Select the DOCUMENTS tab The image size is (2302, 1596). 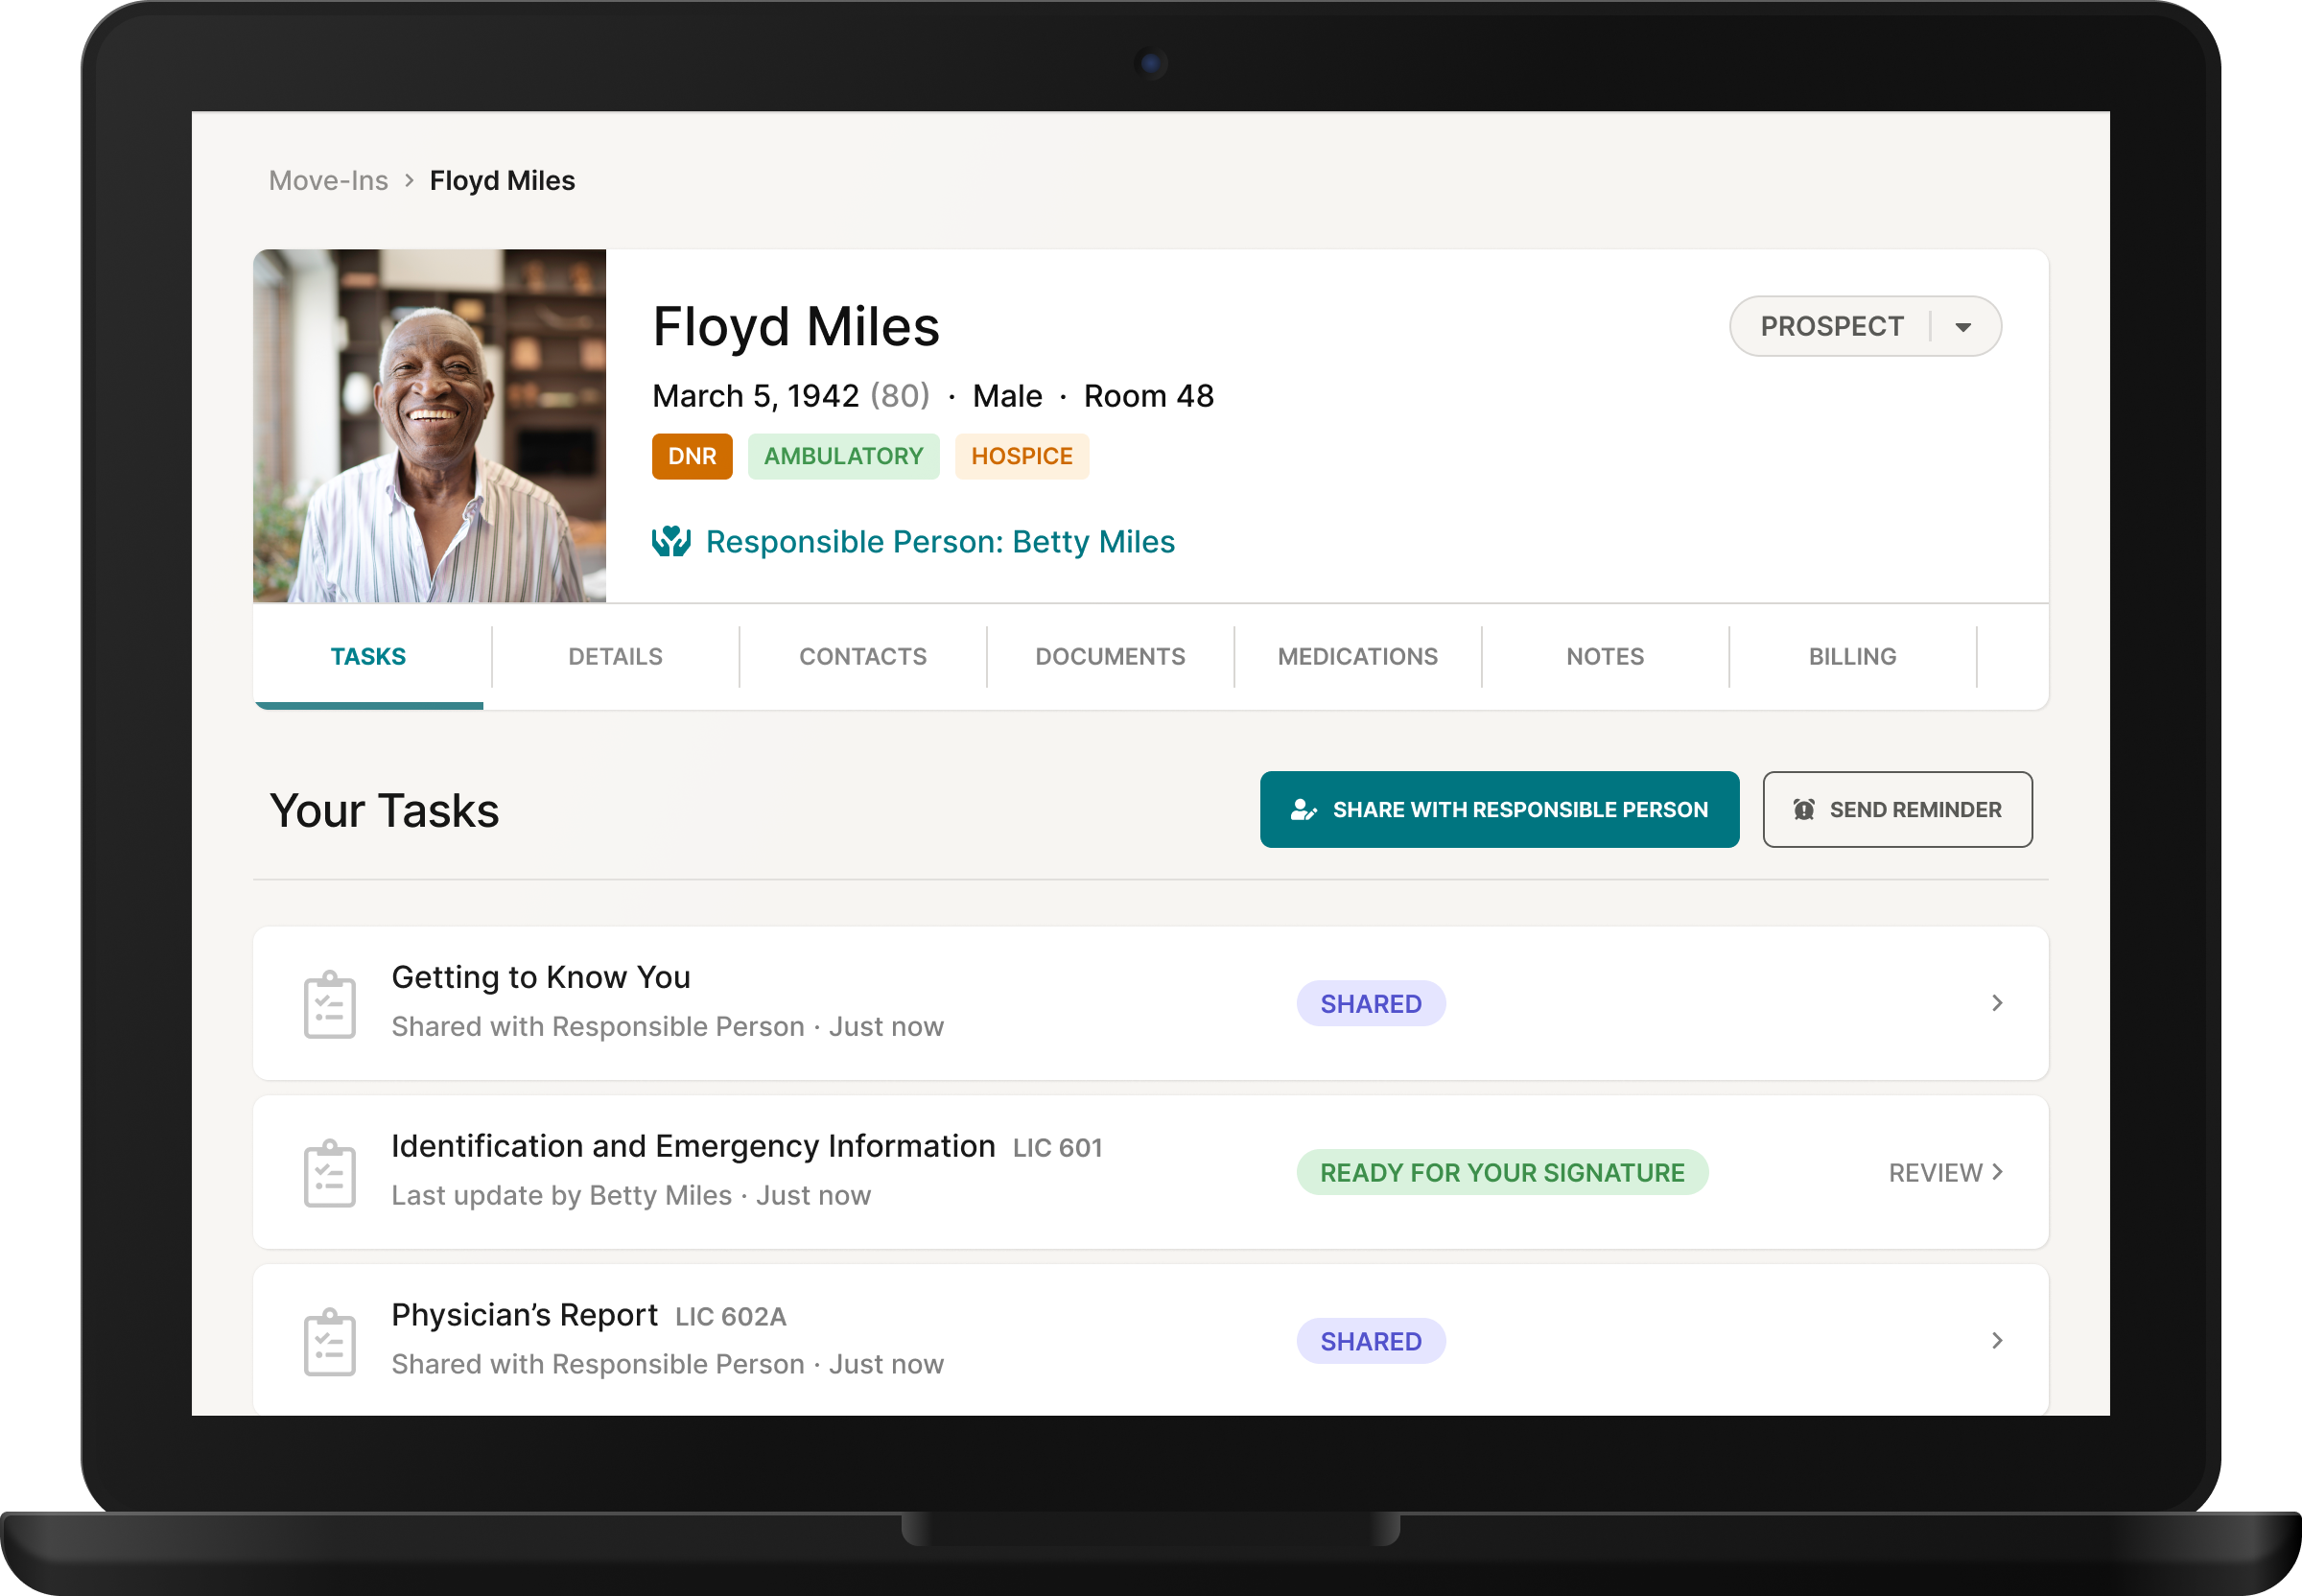[x=1109, y=656]
